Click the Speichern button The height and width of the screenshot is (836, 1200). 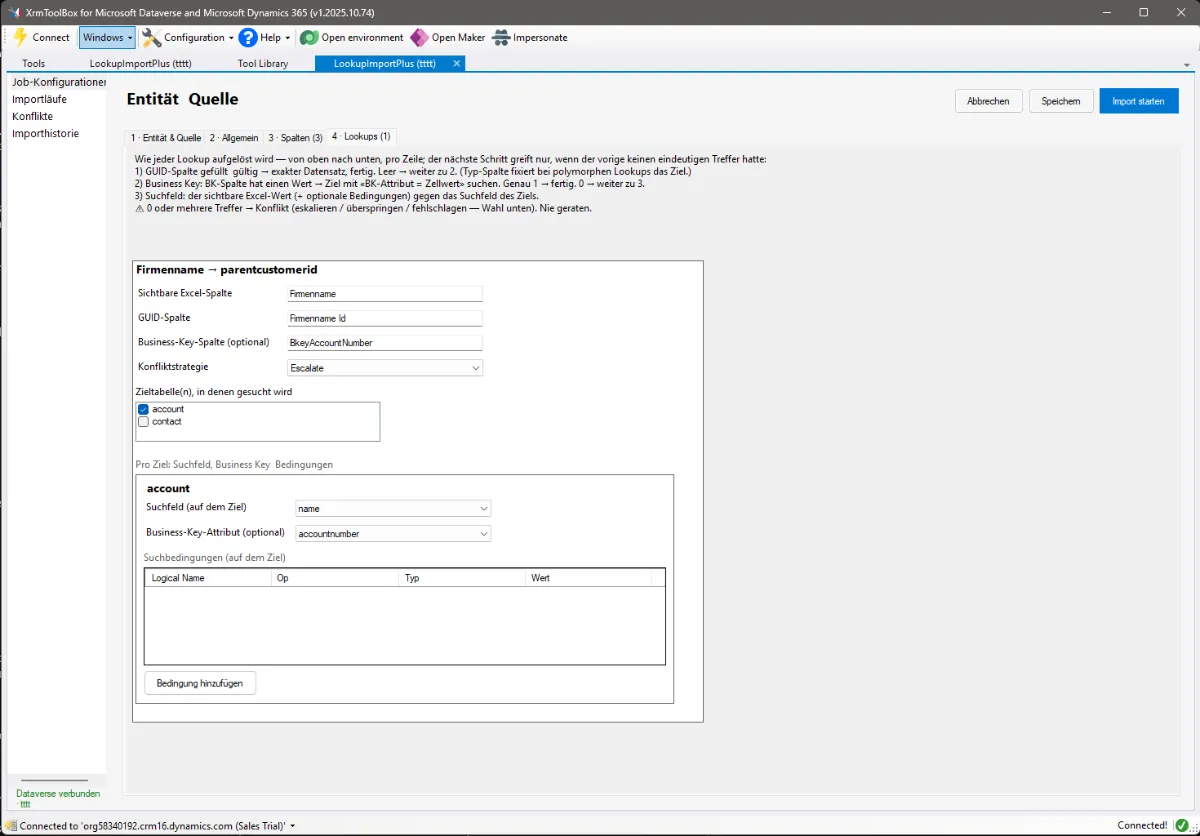pyautogui.click(x=1061, y=101)
